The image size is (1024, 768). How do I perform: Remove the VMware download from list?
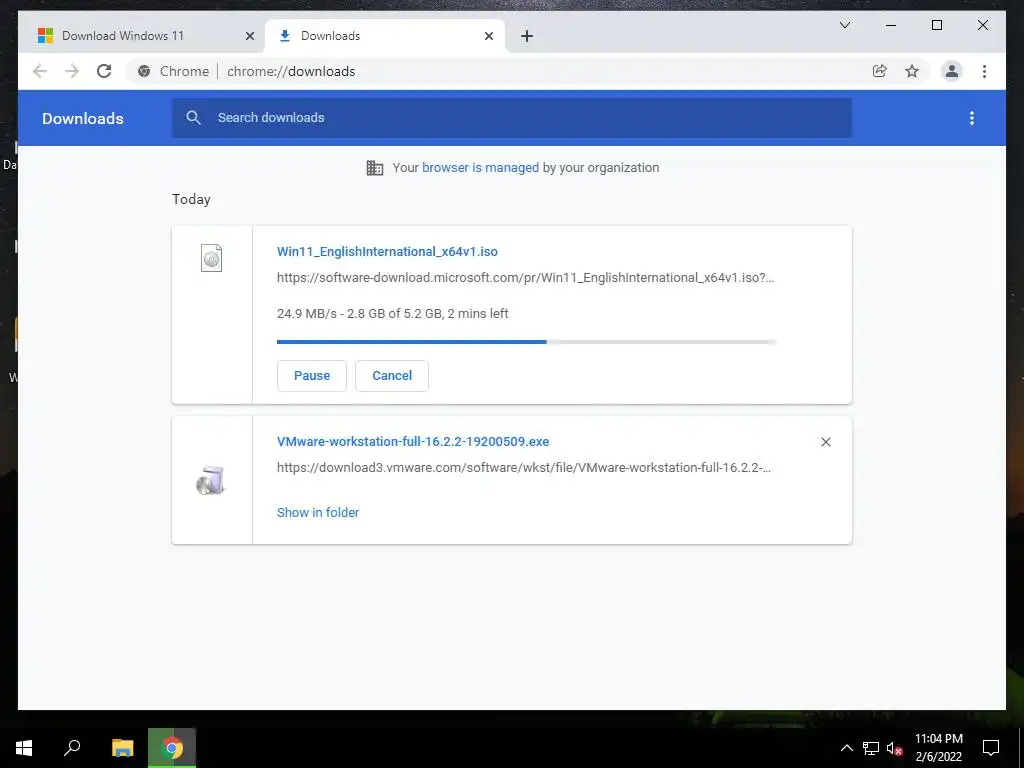click(825, 442)
